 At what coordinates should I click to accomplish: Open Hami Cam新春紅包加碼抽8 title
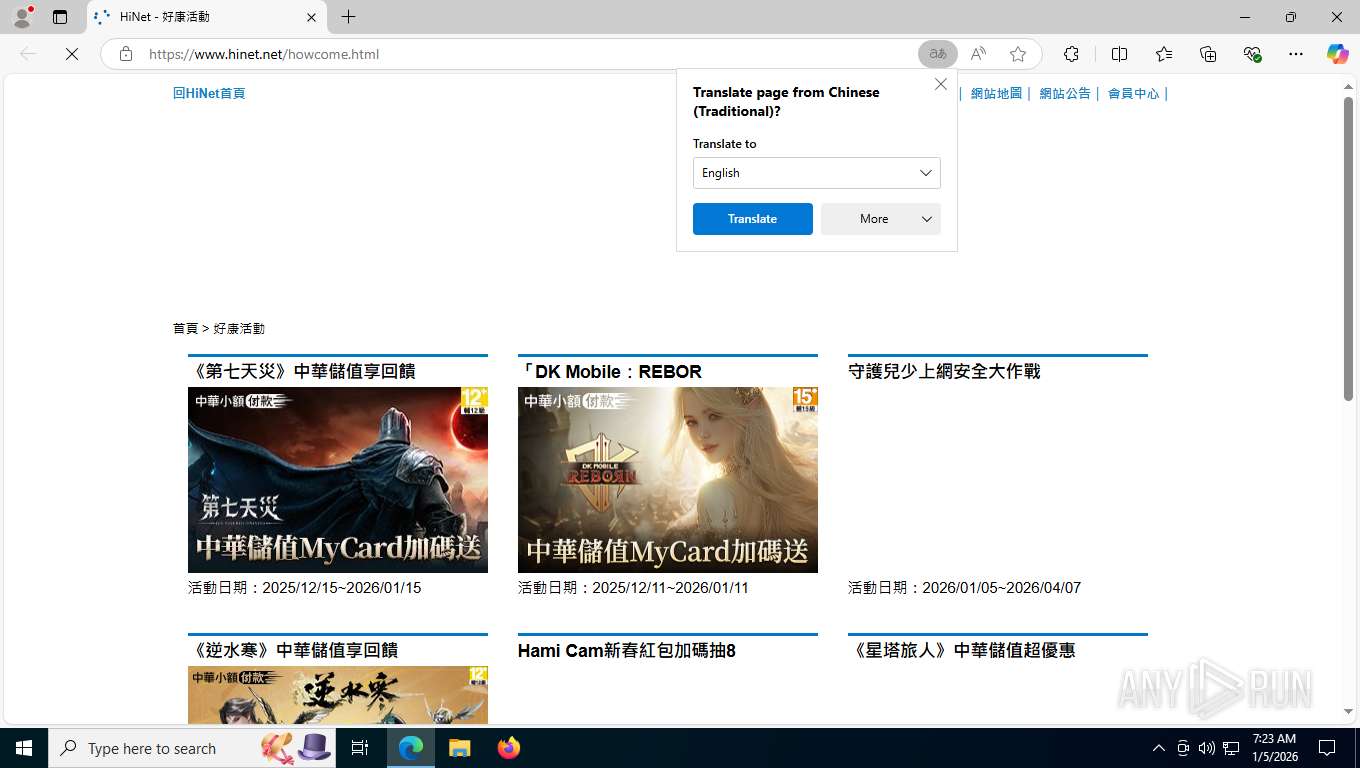(627, 650)
